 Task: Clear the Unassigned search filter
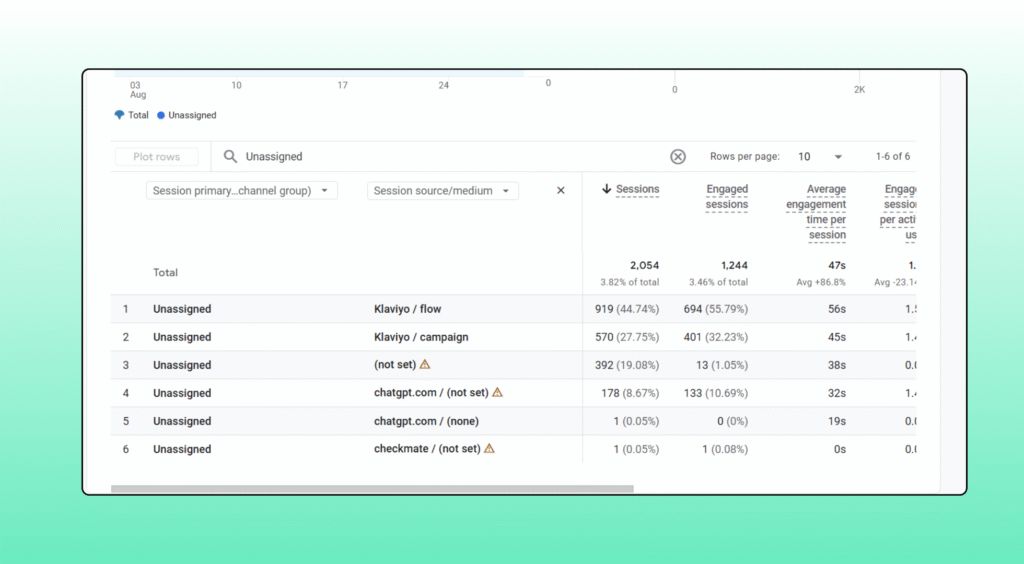tap(678, 157)
